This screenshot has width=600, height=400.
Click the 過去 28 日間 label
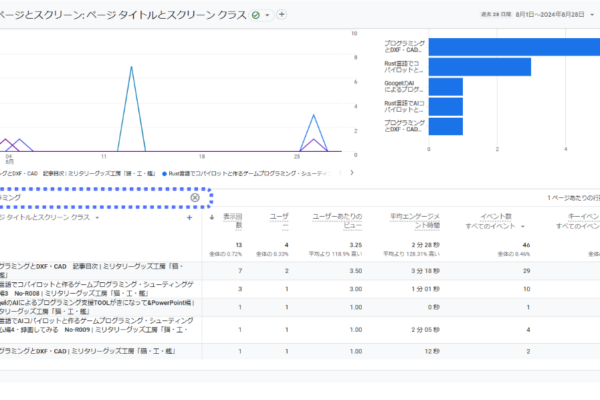(x=496, y=15)
